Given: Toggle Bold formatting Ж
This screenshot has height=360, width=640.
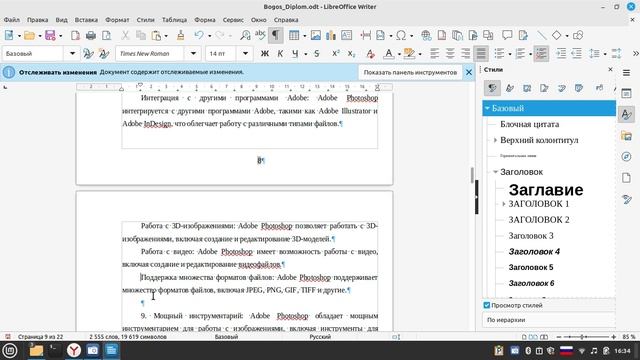Looking at the screenshot, I should 264,53.
